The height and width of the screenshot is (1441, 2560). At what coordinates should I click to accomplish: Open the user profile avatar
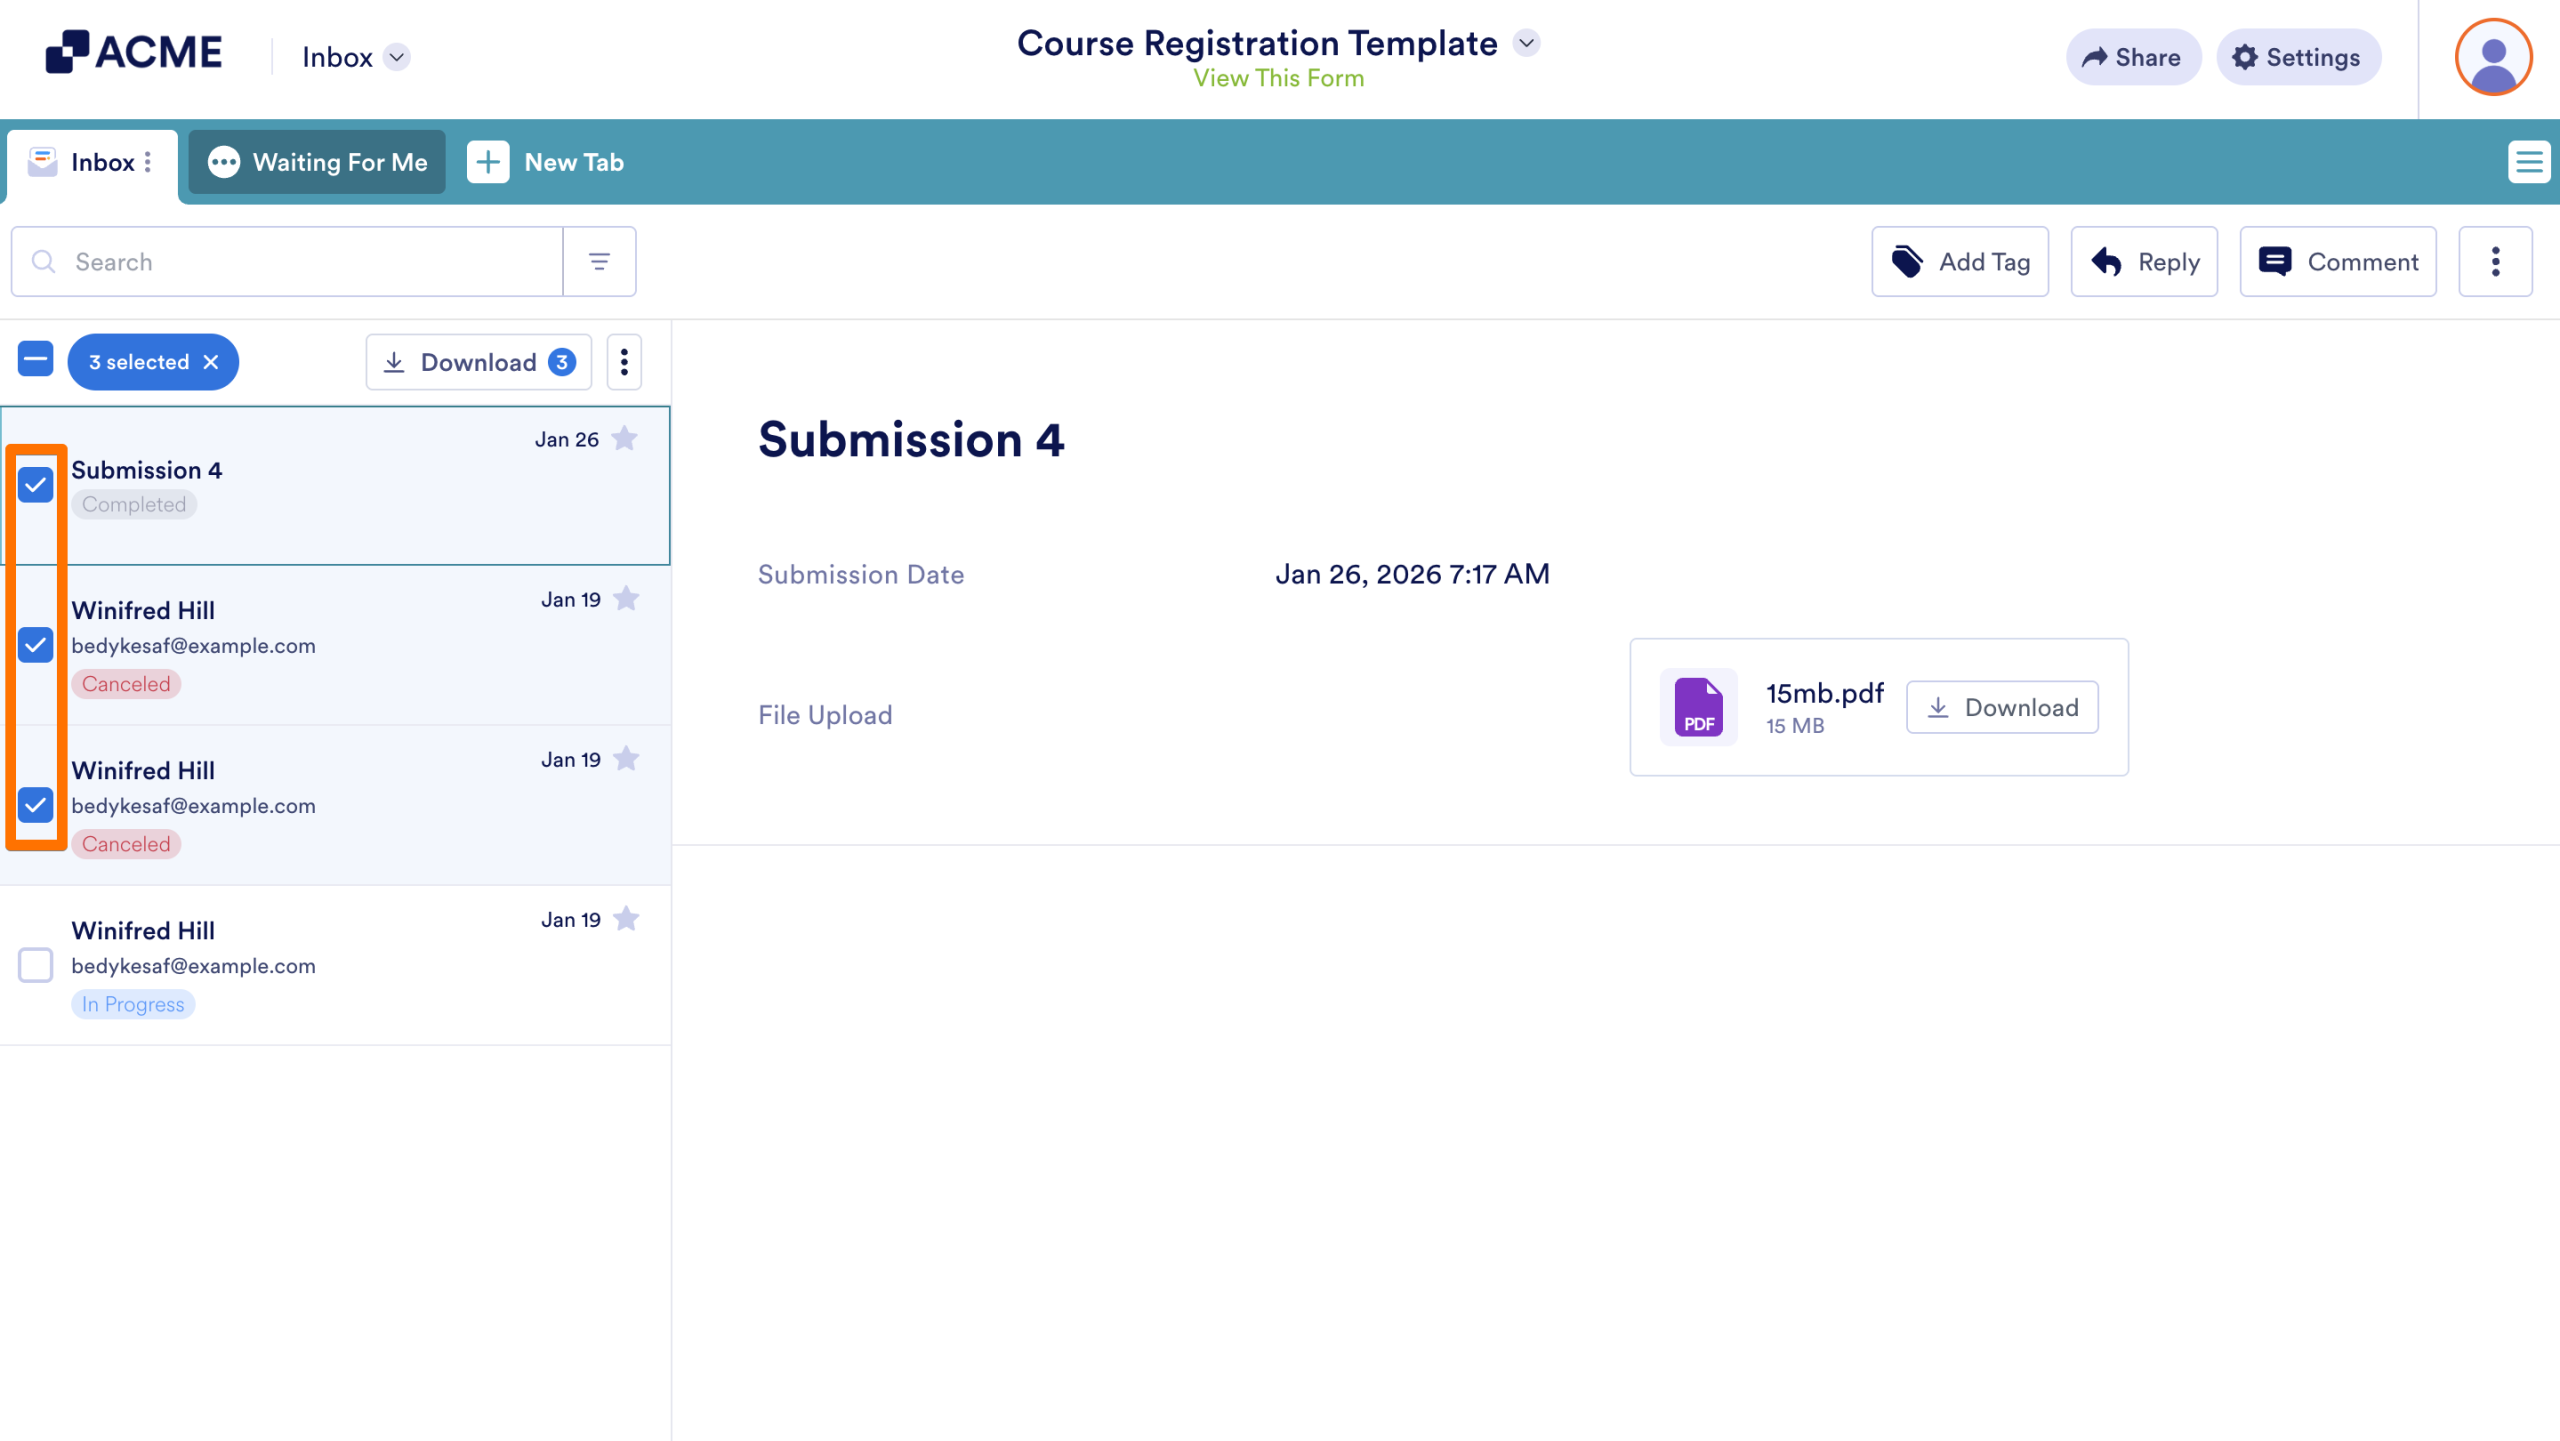tap(2492, 58)
